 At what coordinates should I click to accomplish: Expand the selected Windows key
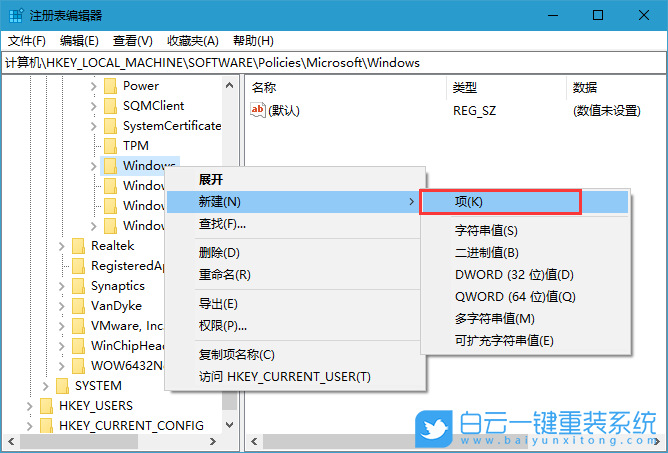click(x=94, y=166)
